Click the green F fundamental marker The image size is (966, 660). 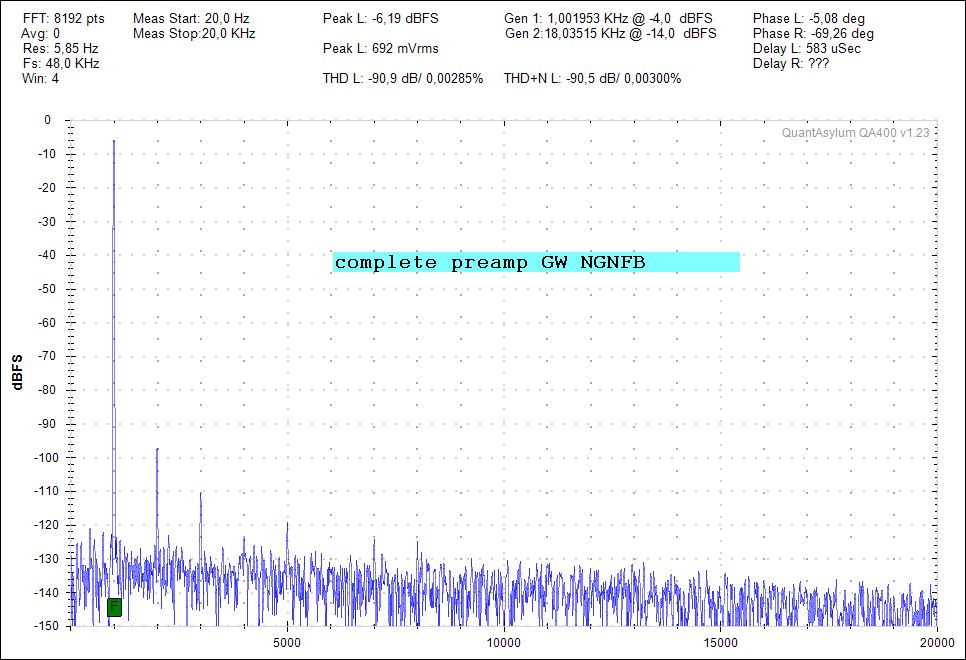tap(115, 607)
